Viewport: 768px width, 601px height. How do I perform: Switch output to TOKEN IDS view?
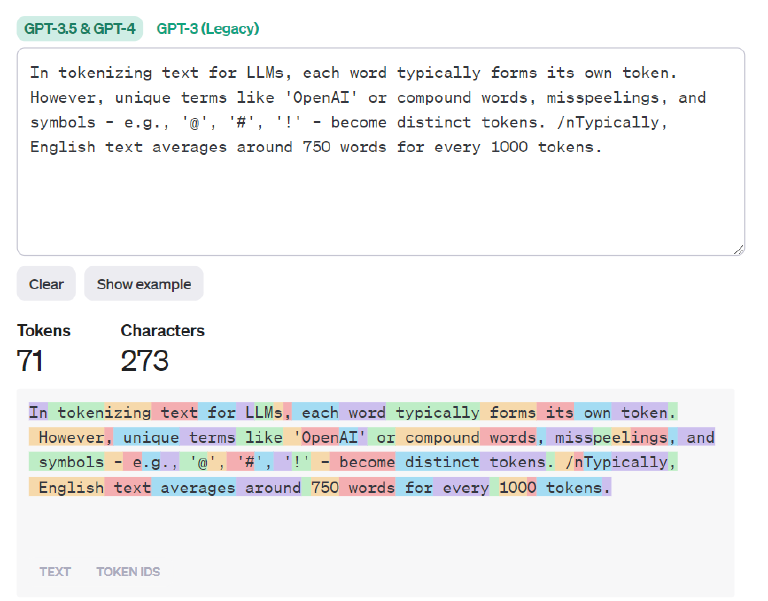coord(128,572)
